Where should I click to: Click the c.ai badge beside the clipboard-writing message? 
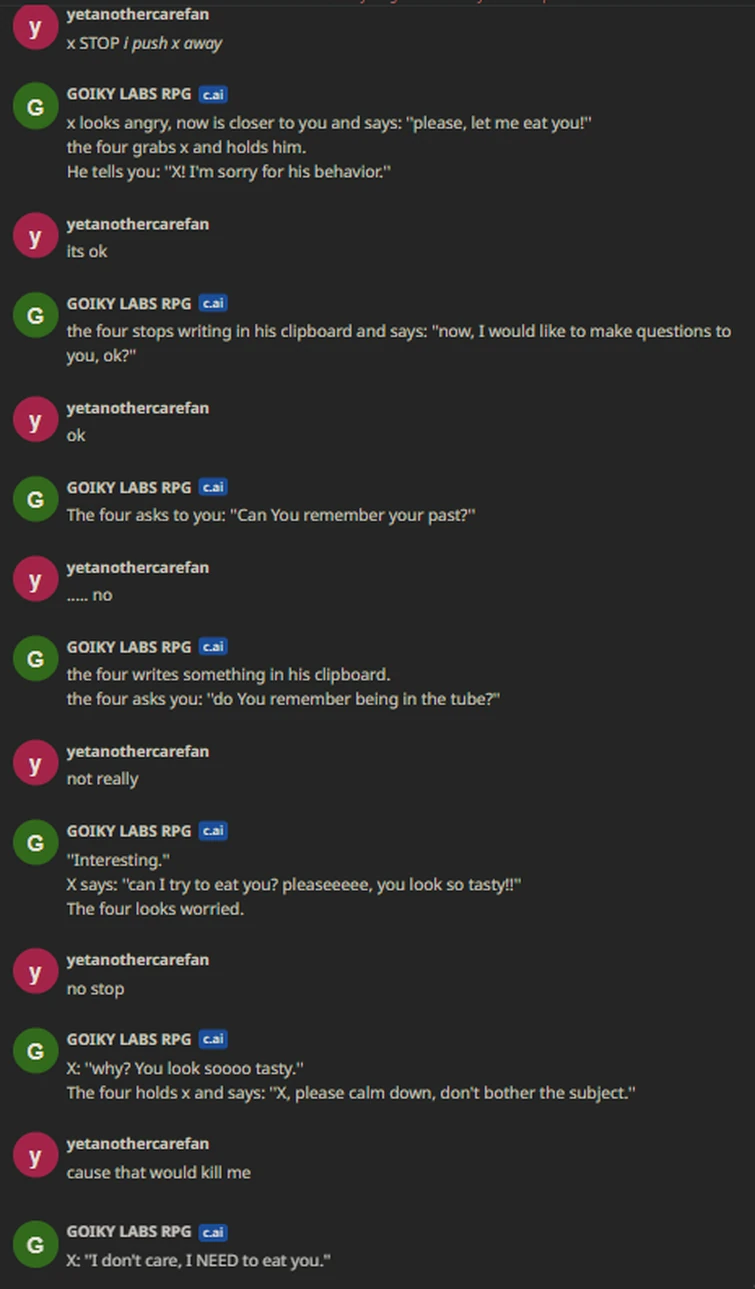point(212,647)
